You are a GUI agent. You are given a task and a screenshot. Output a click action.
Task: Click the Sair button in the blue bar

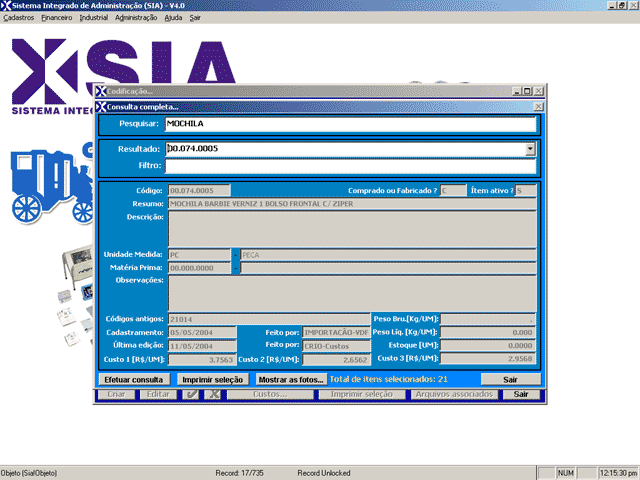(x=510, y=380)
